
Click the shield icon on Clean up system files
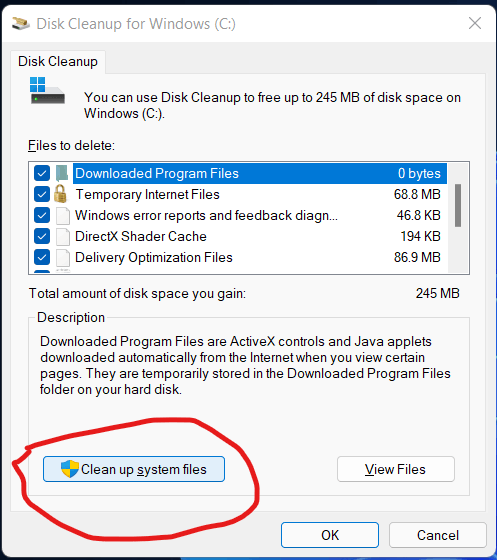[70, 469]
